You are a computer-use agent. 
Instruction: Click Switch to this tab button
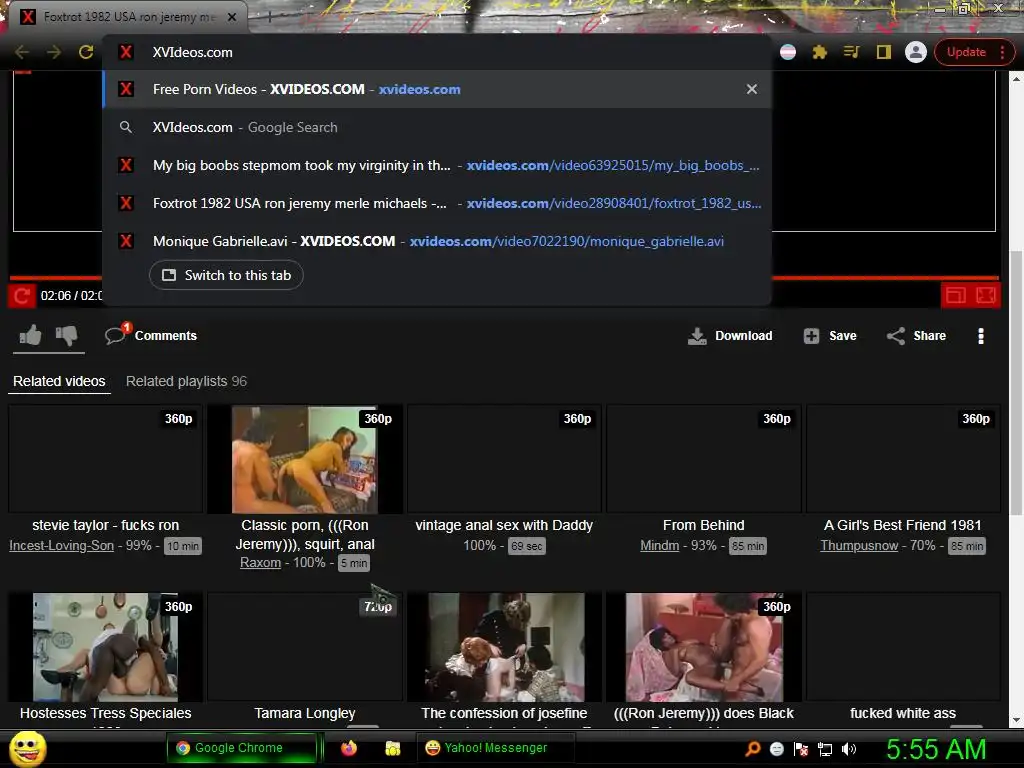coord(226,275)
